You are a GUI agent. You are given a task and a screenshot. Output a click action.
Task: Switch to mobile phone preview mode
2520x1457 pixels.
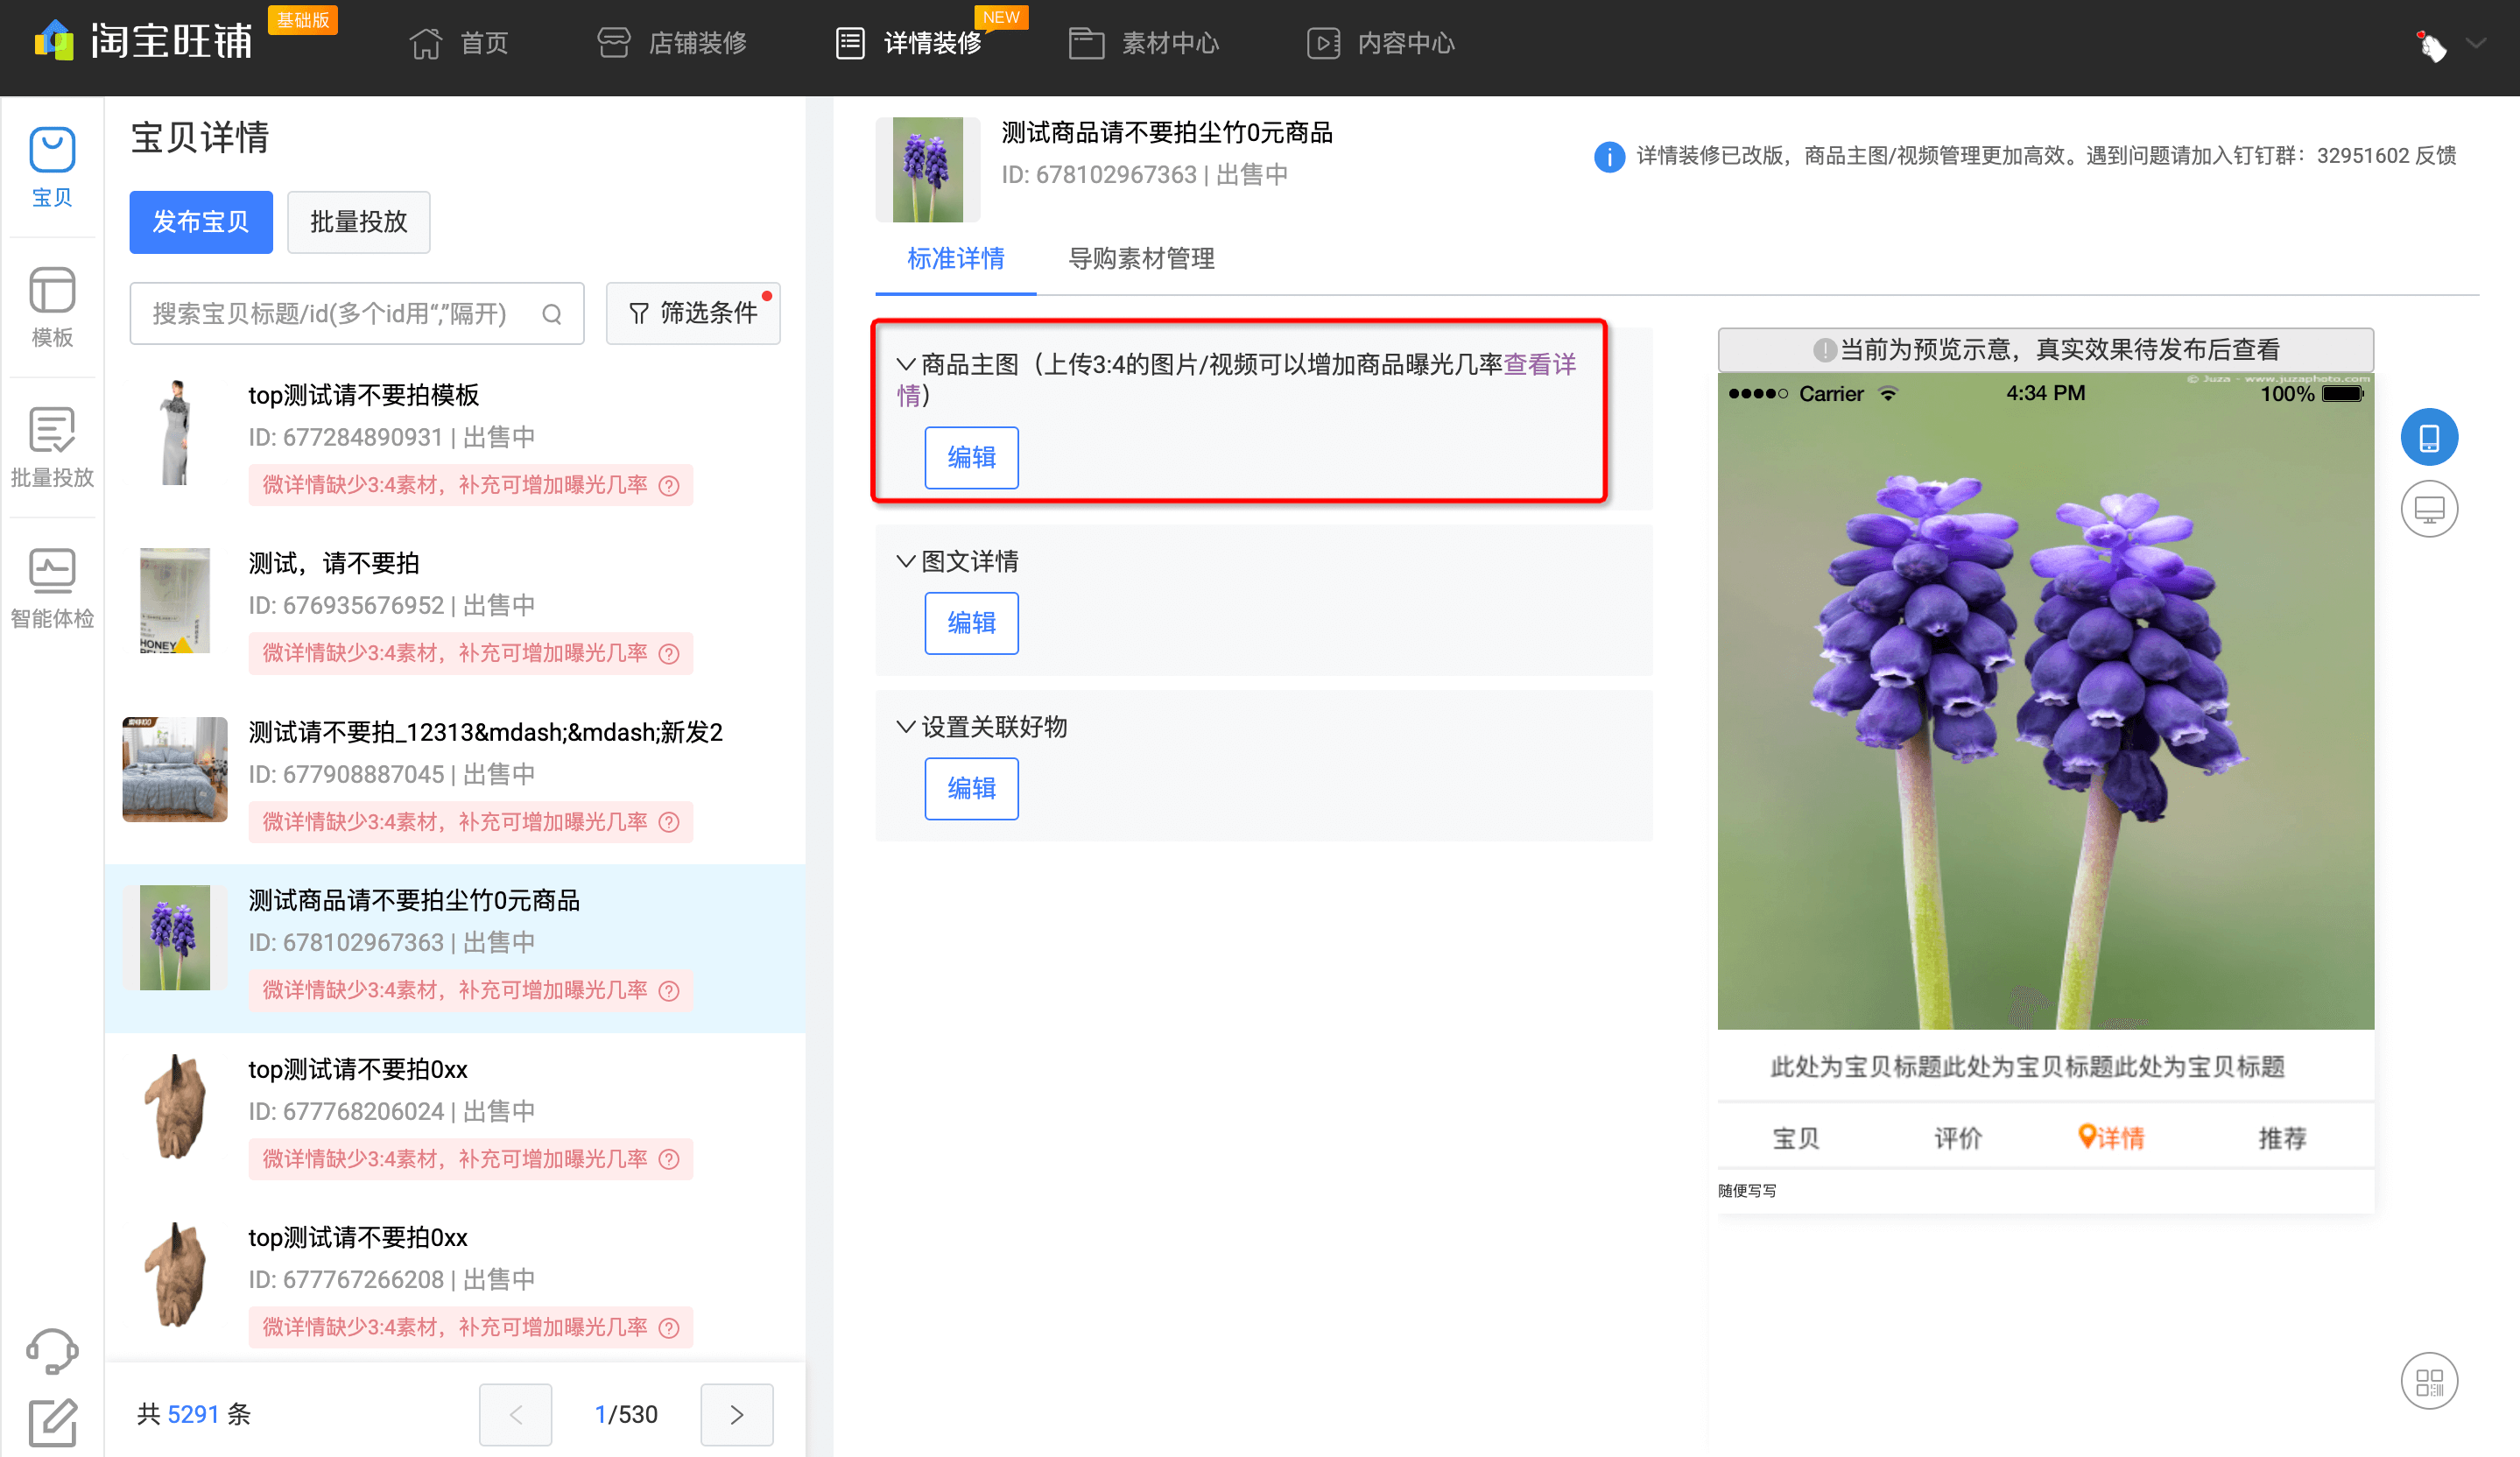2428,437
